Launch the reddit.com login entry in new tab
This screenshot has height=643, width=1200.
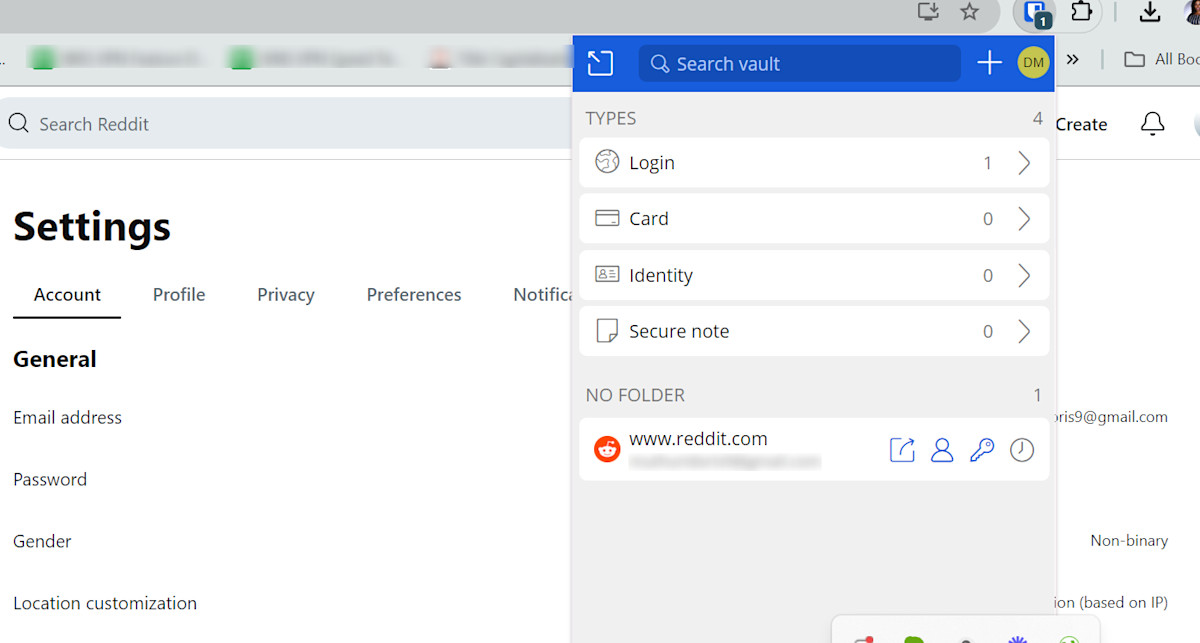click(x=902, y=450)
